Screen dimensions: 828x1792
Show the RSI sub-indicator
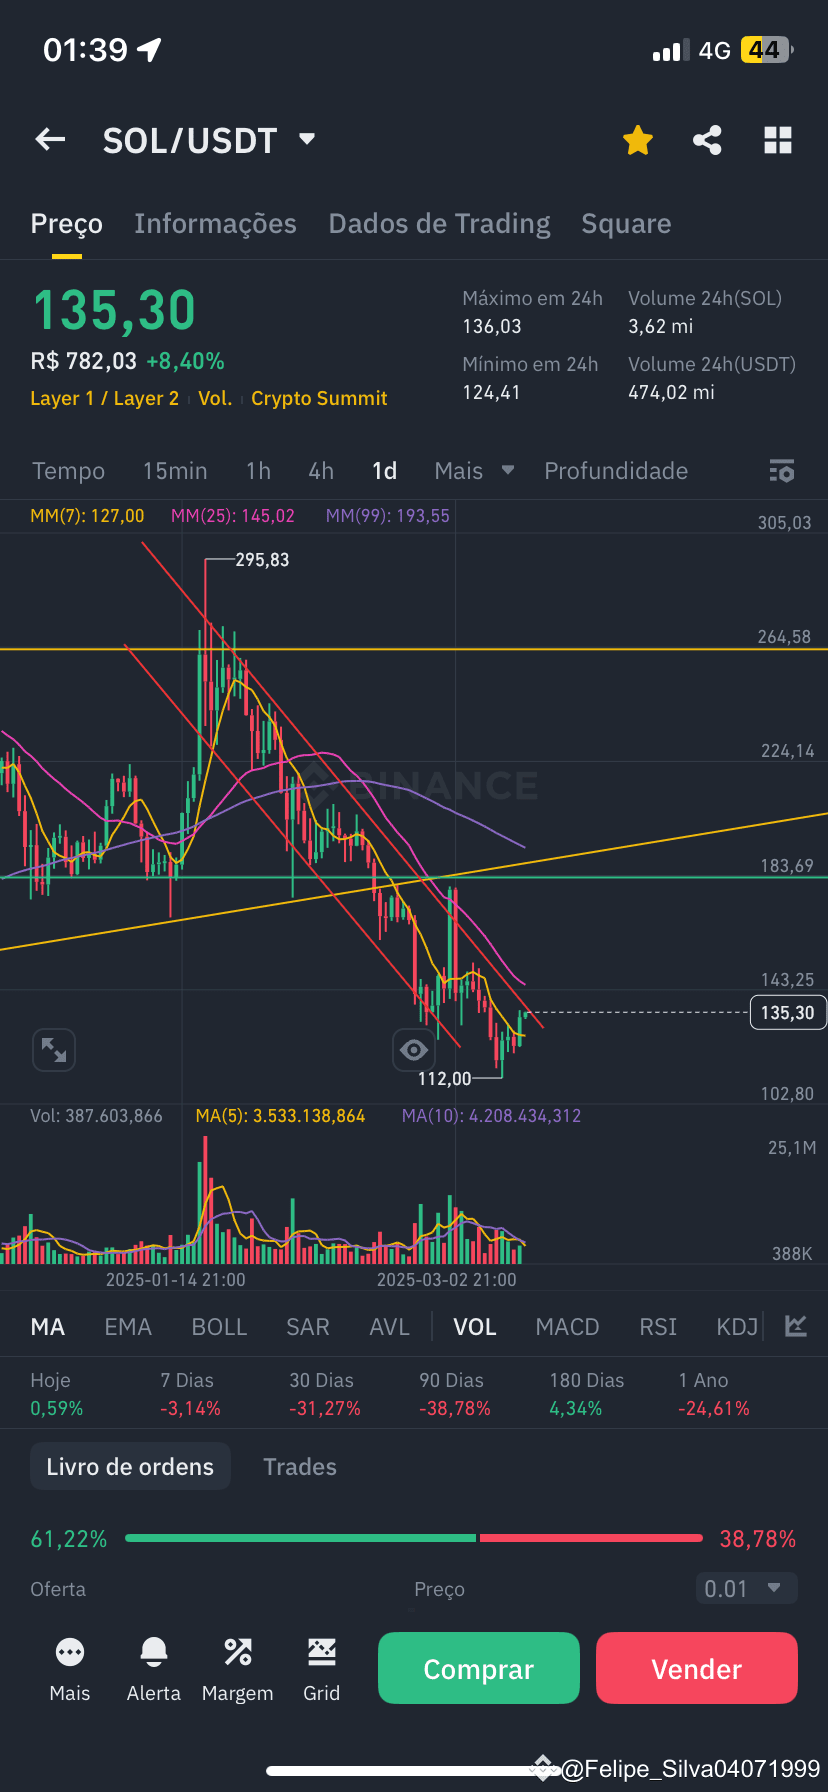pyautogui.click(x=658, y=1327)
